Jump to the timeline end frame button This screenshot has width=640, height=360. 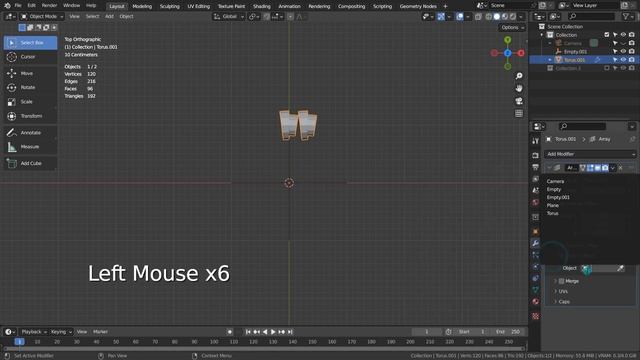point(290,332)
